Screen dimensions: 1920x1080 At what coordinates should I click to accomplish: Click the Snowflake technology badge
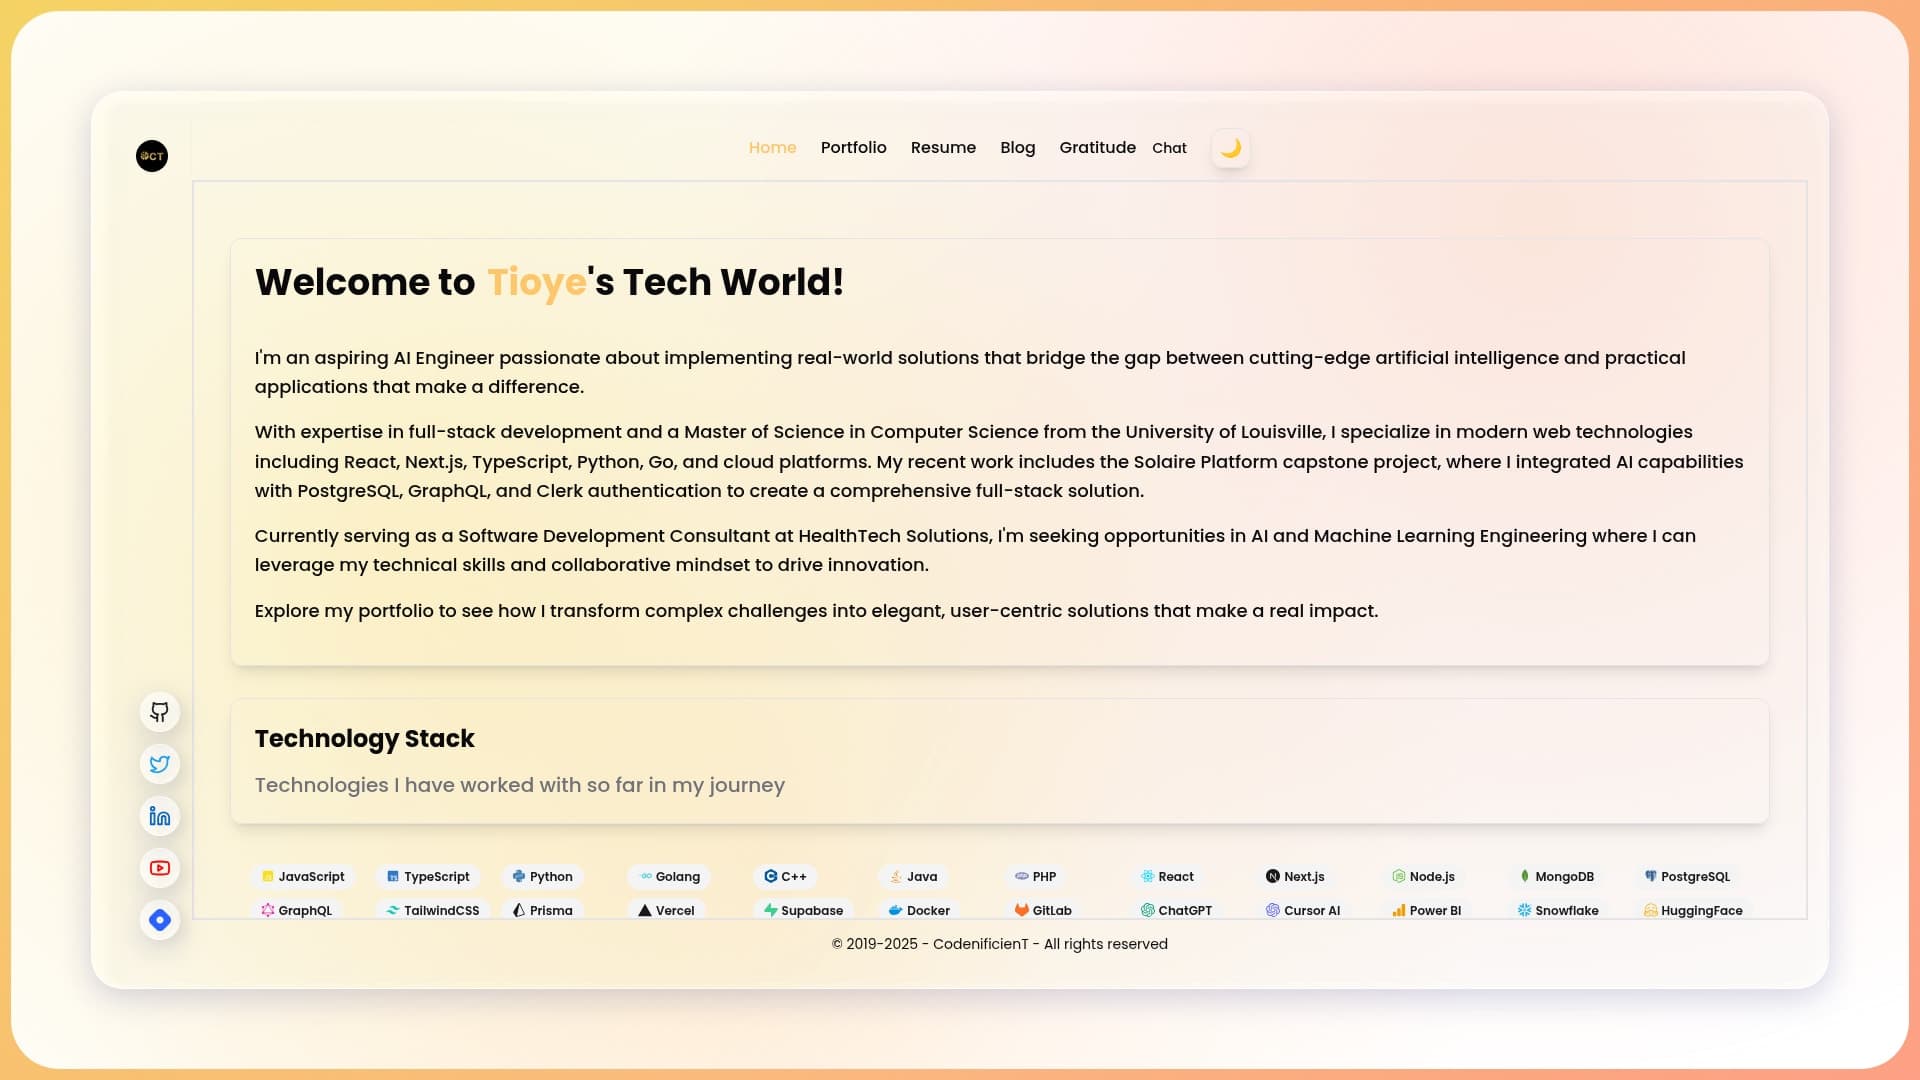click(x=1558, y=910)
